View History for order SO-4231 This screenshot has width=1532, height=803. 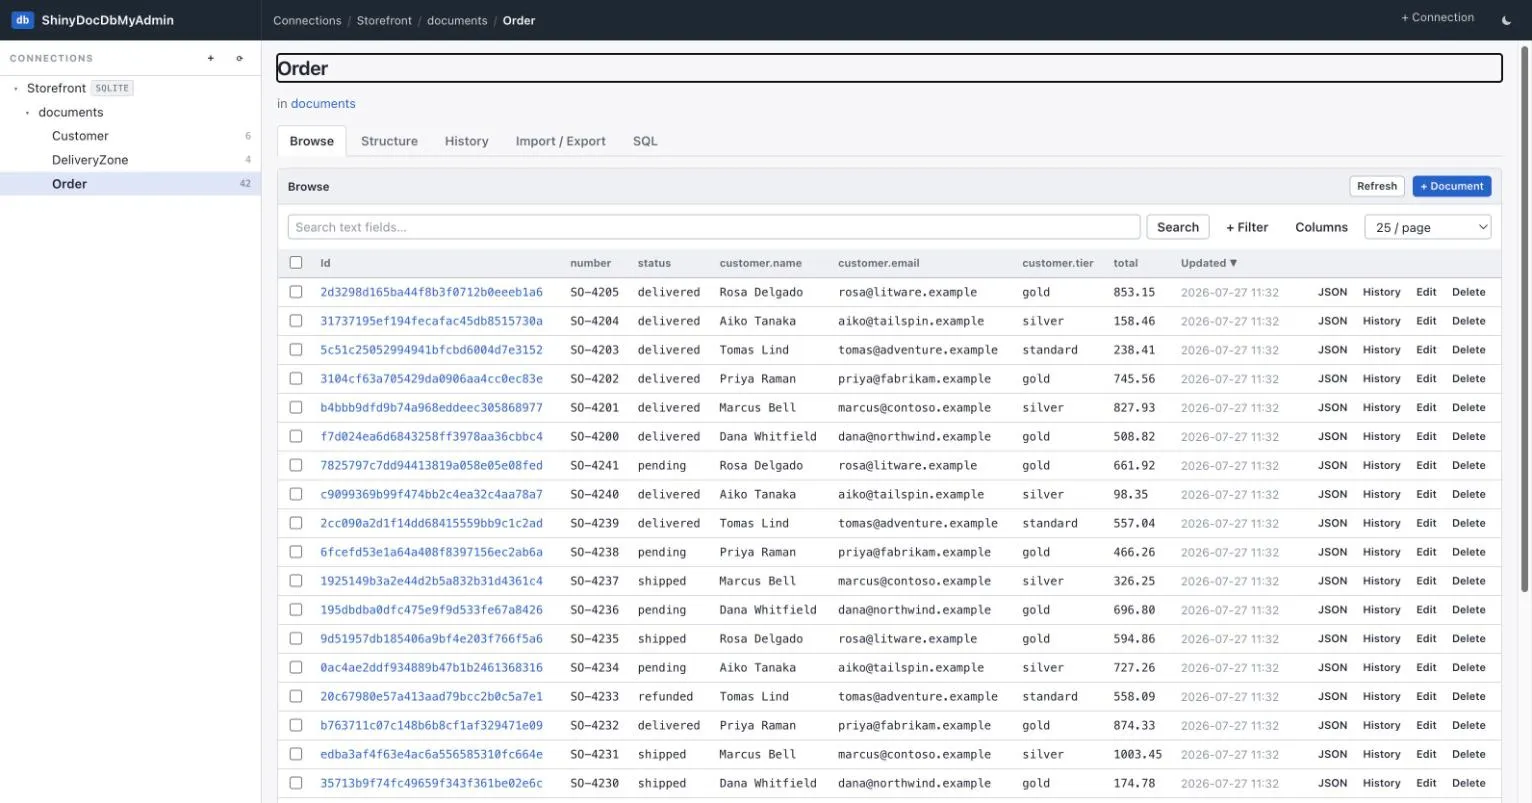click(x=1381, y=754)
